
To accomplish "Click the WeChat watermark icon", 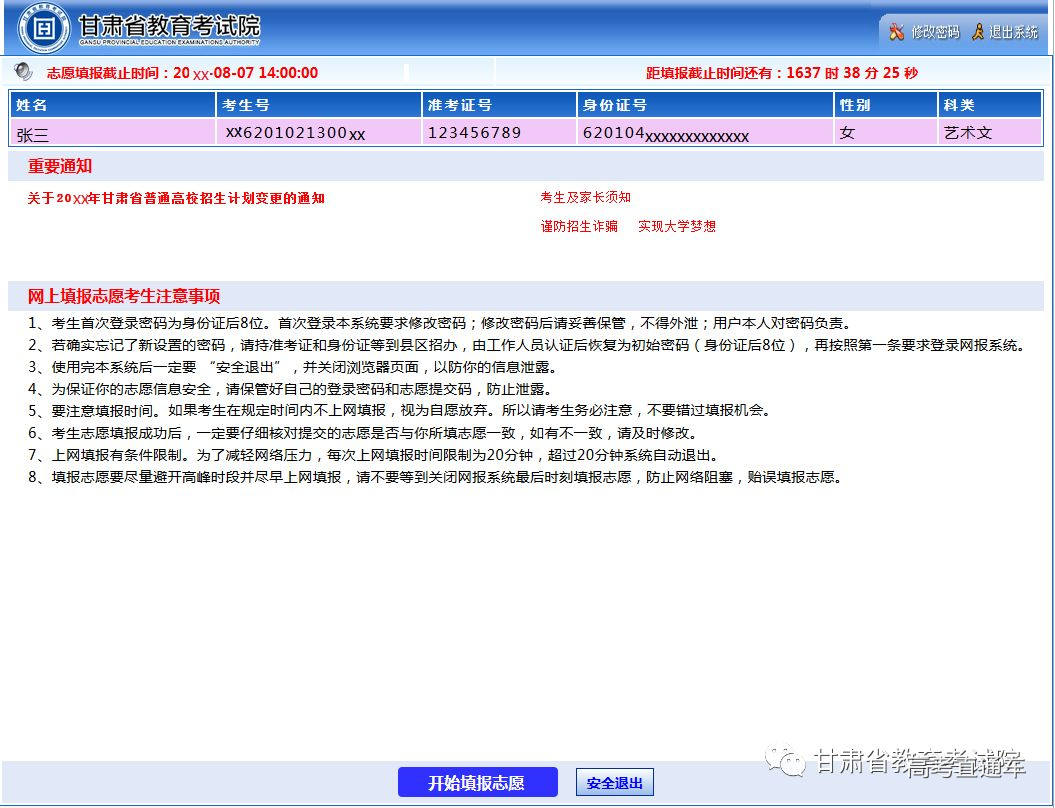I will tap(785, 763).
